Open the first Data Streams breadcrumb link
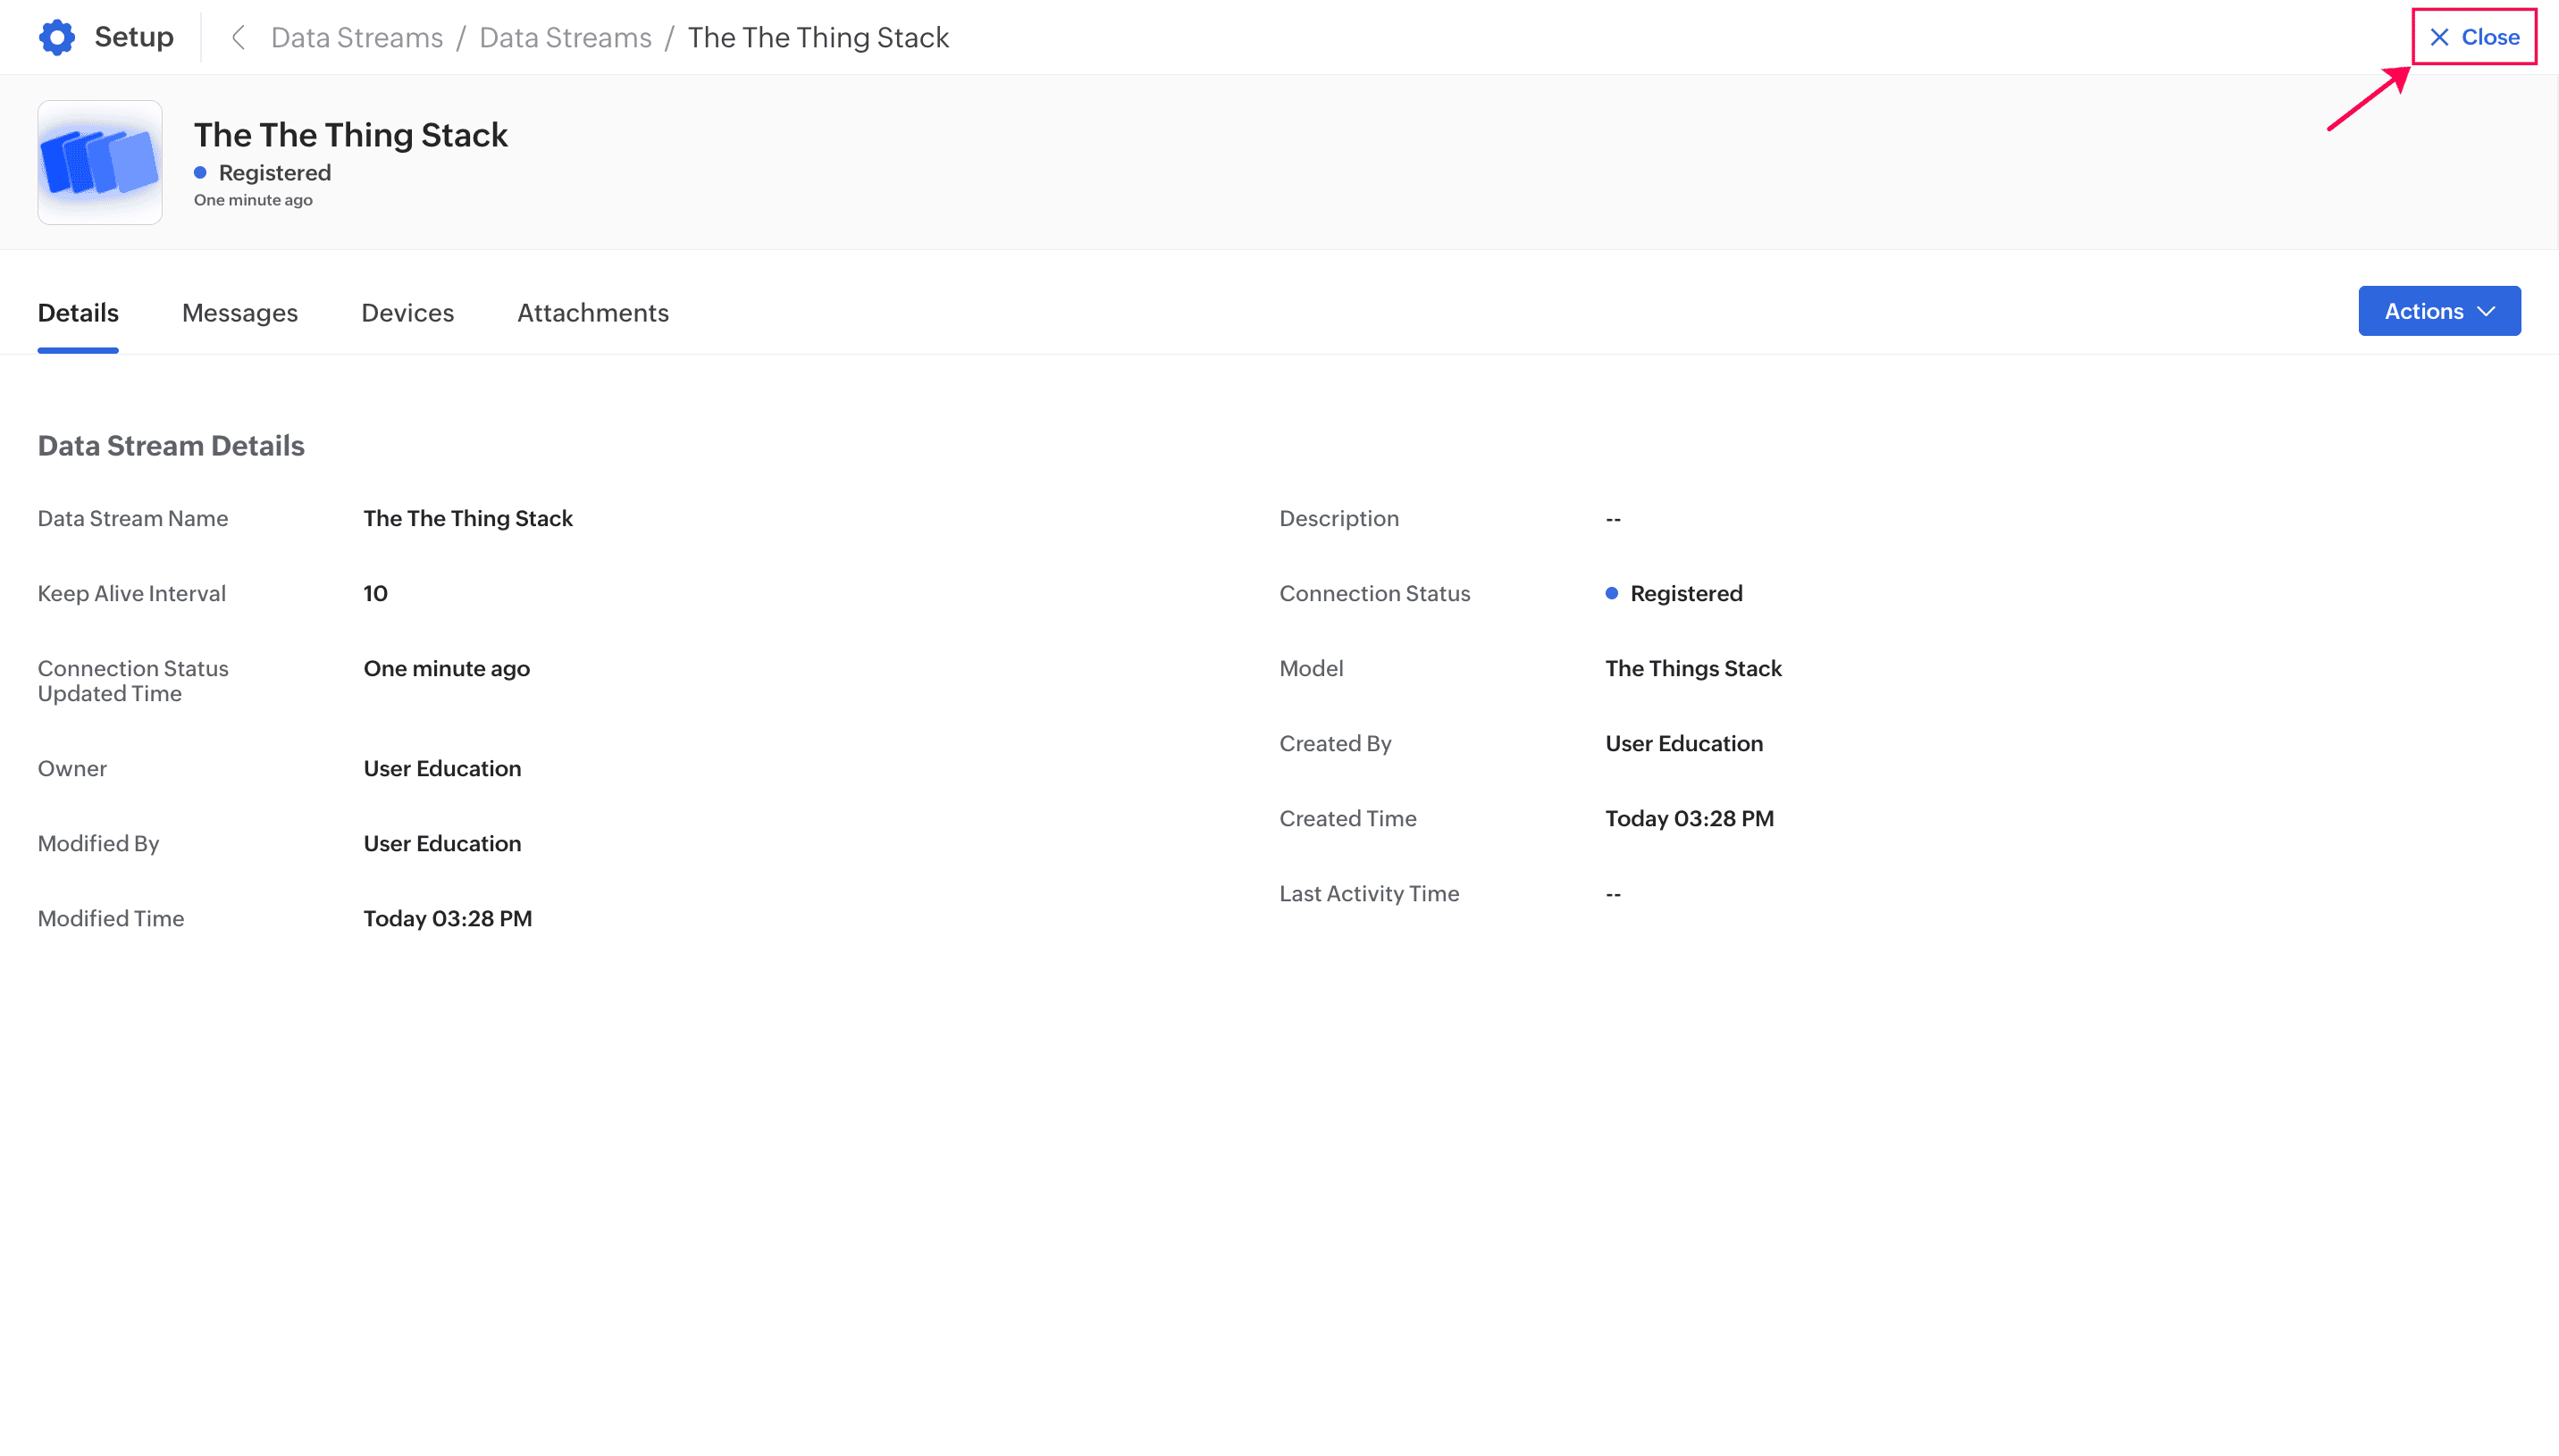The width and height of the screenshot is (2559, 1456). pyautogui.click(x=357, y=37)
